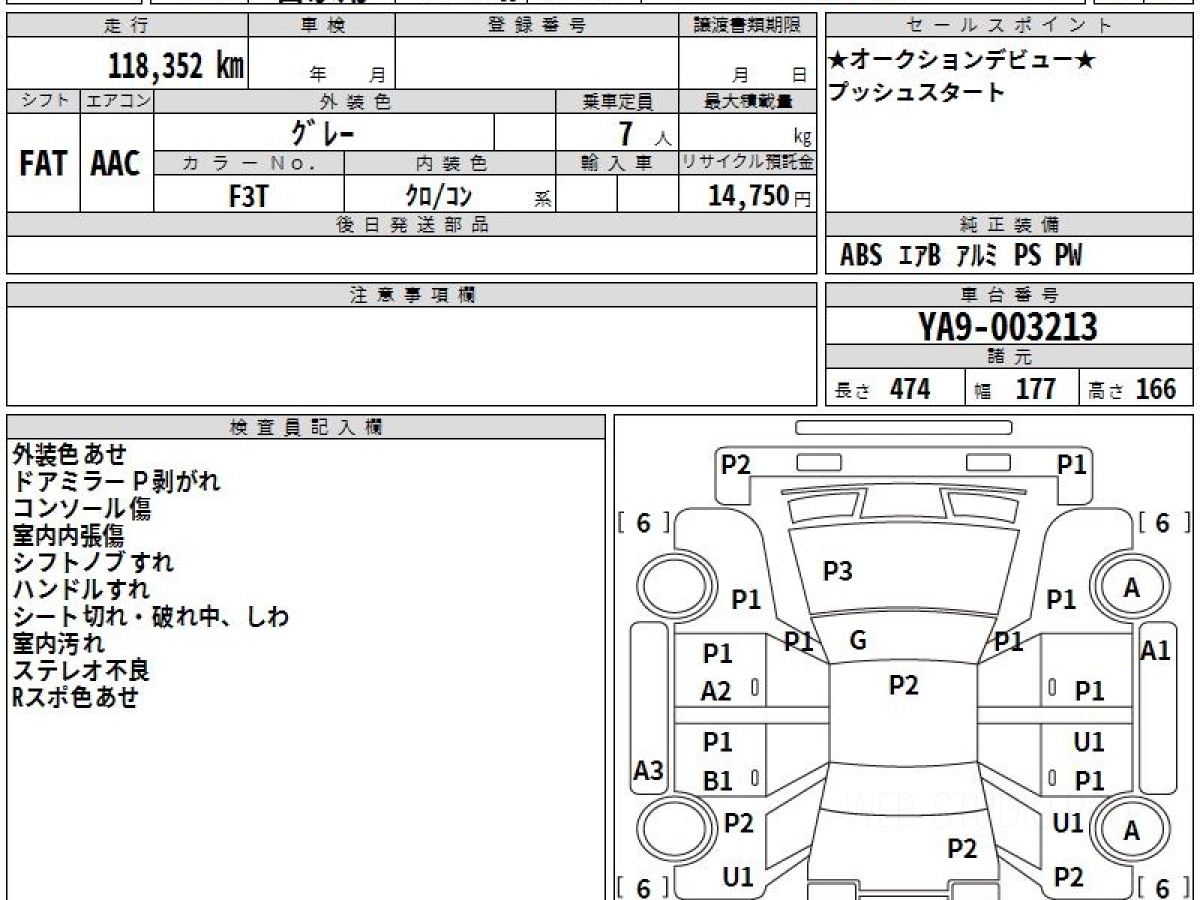Select the A3 damage mark
Screen dimensions: 1200x900
650,770
